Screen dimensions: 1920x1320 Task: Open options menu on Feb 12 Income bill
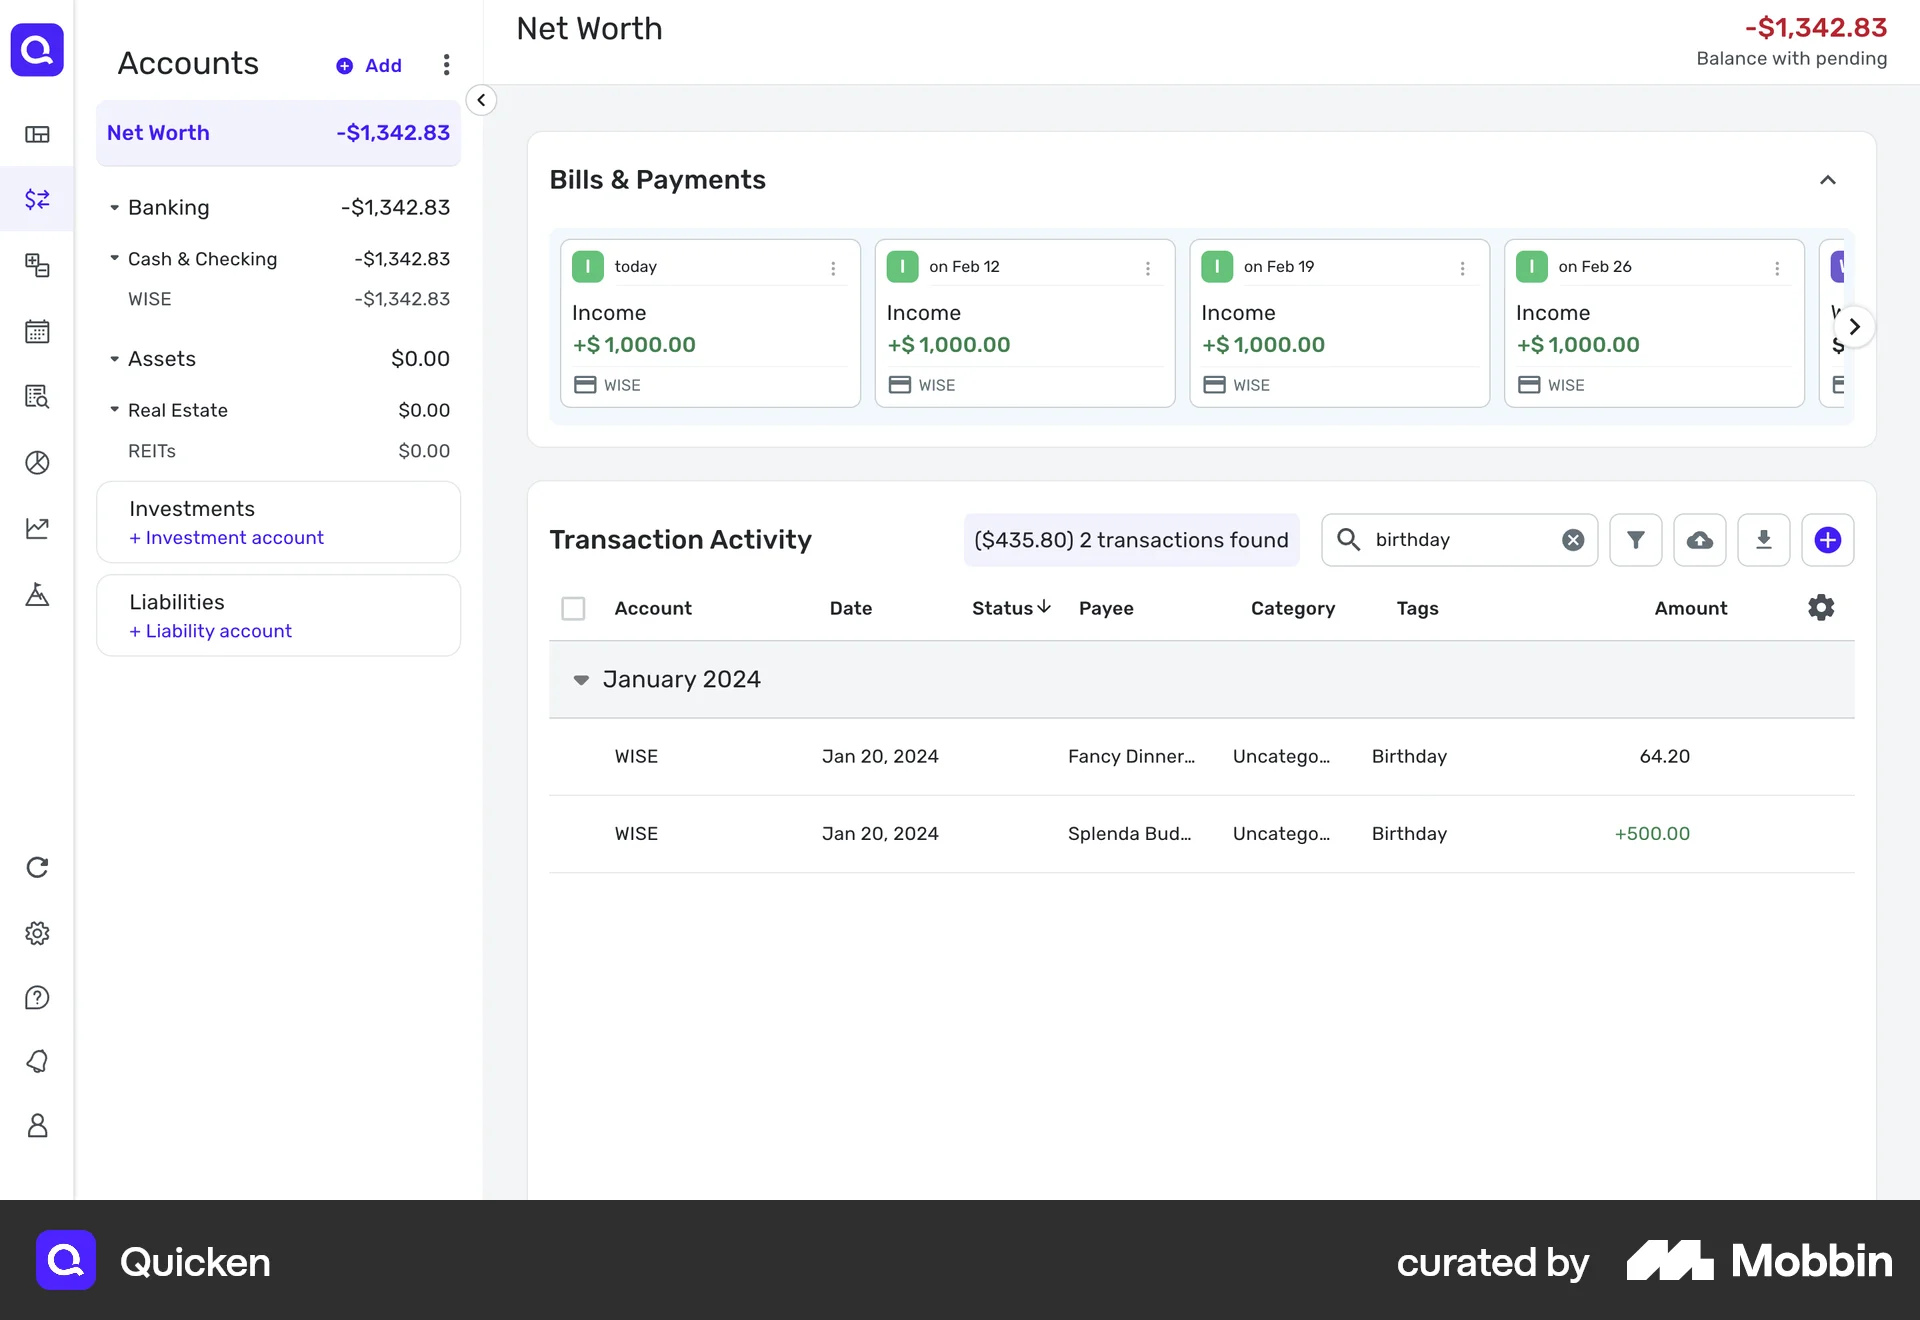(1148, 268)
